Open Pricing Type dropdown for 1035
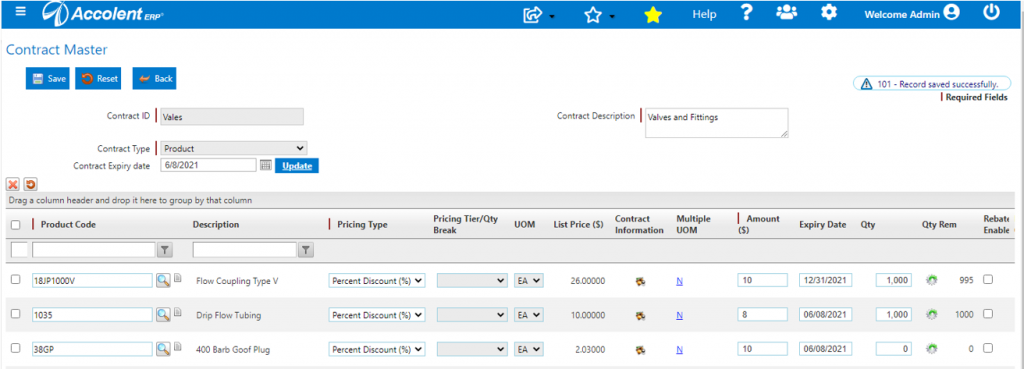 point(377,315)
